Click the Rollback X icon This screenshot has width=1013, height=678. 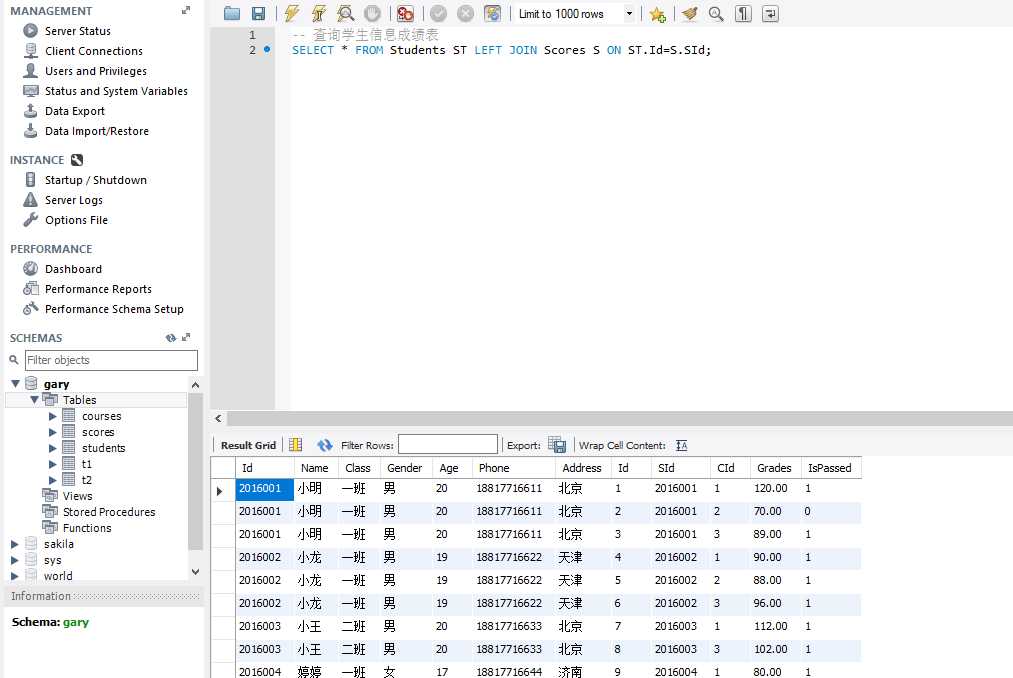coord(465,14)
